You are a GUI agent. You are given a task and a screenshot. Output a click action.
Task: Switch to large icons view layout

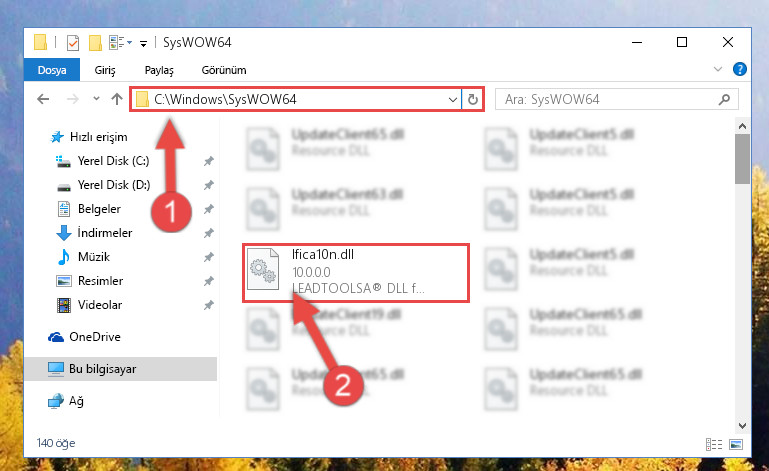(736, 445)
